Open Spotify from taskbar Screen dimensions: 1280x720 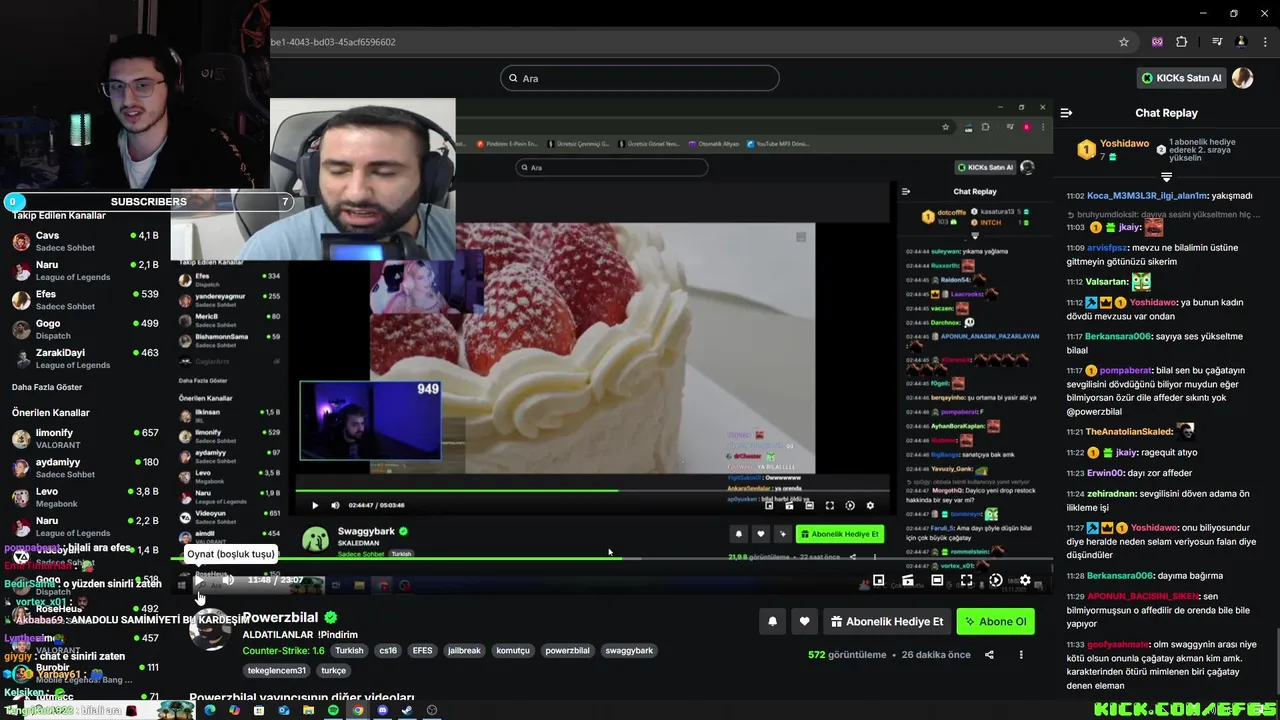click(333, 710)
